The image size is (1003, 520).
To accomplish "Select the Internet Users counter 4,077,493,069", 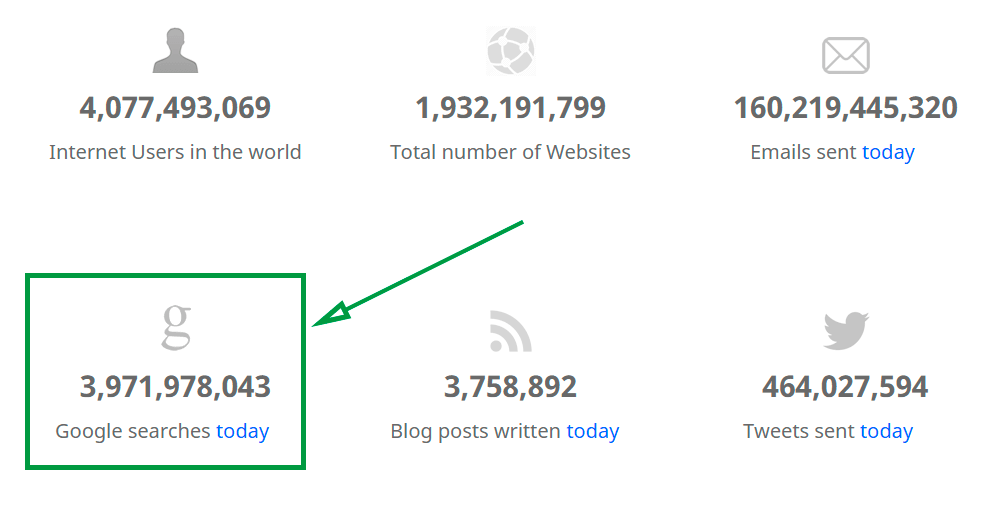I will click(x=175, y=107).
